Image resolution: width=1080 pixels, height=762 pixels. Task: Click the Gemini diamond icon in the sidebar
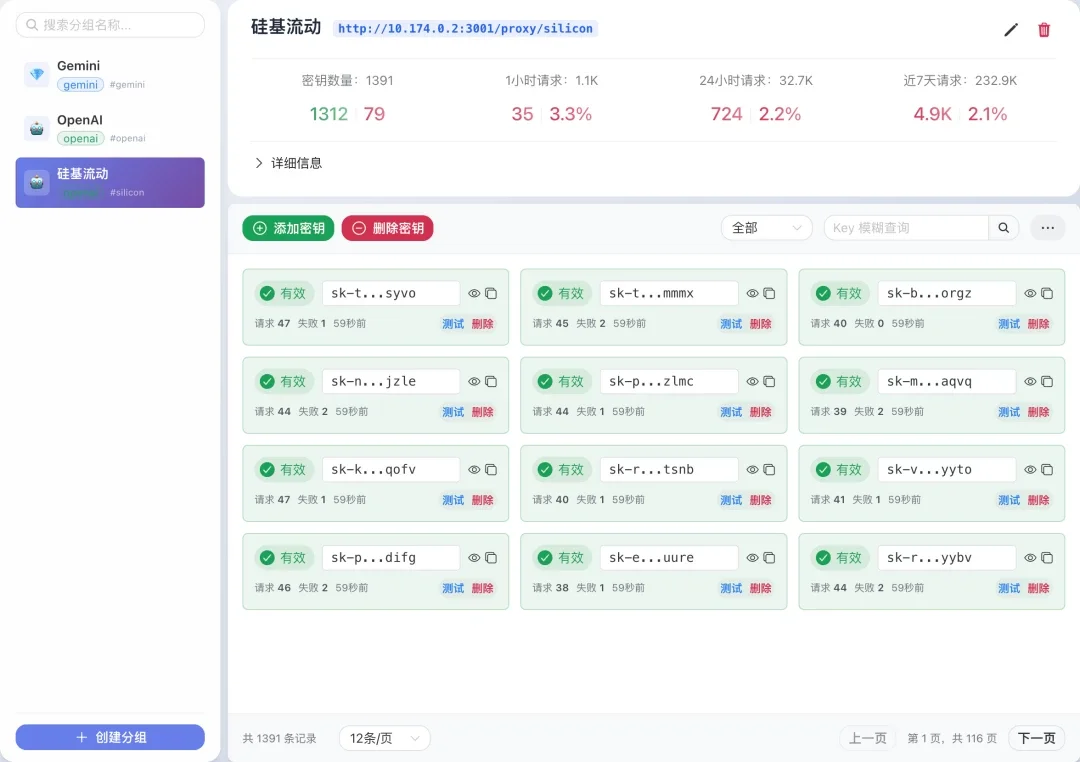tap(36, 73)
